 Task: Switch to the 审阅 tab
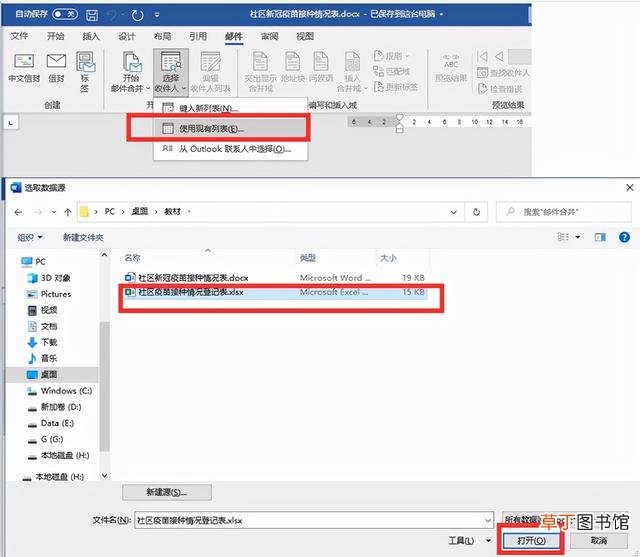point(269,36)
